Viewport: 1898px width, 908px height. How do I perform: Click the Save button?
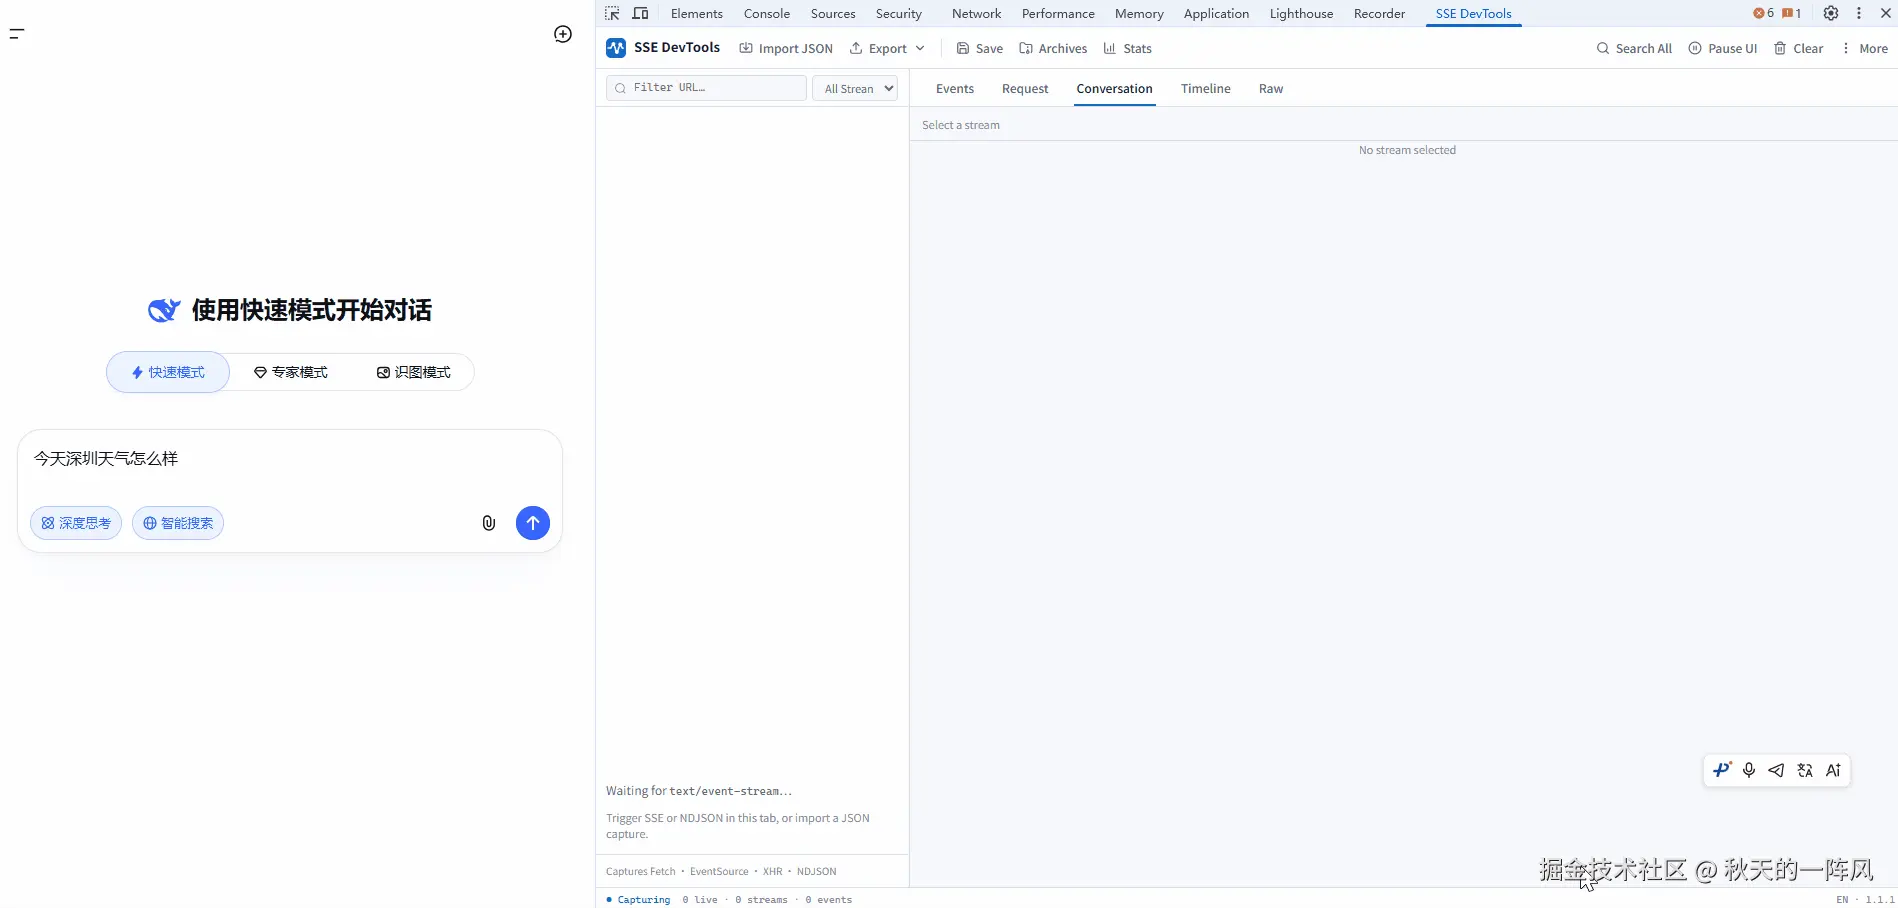point(980,48)
